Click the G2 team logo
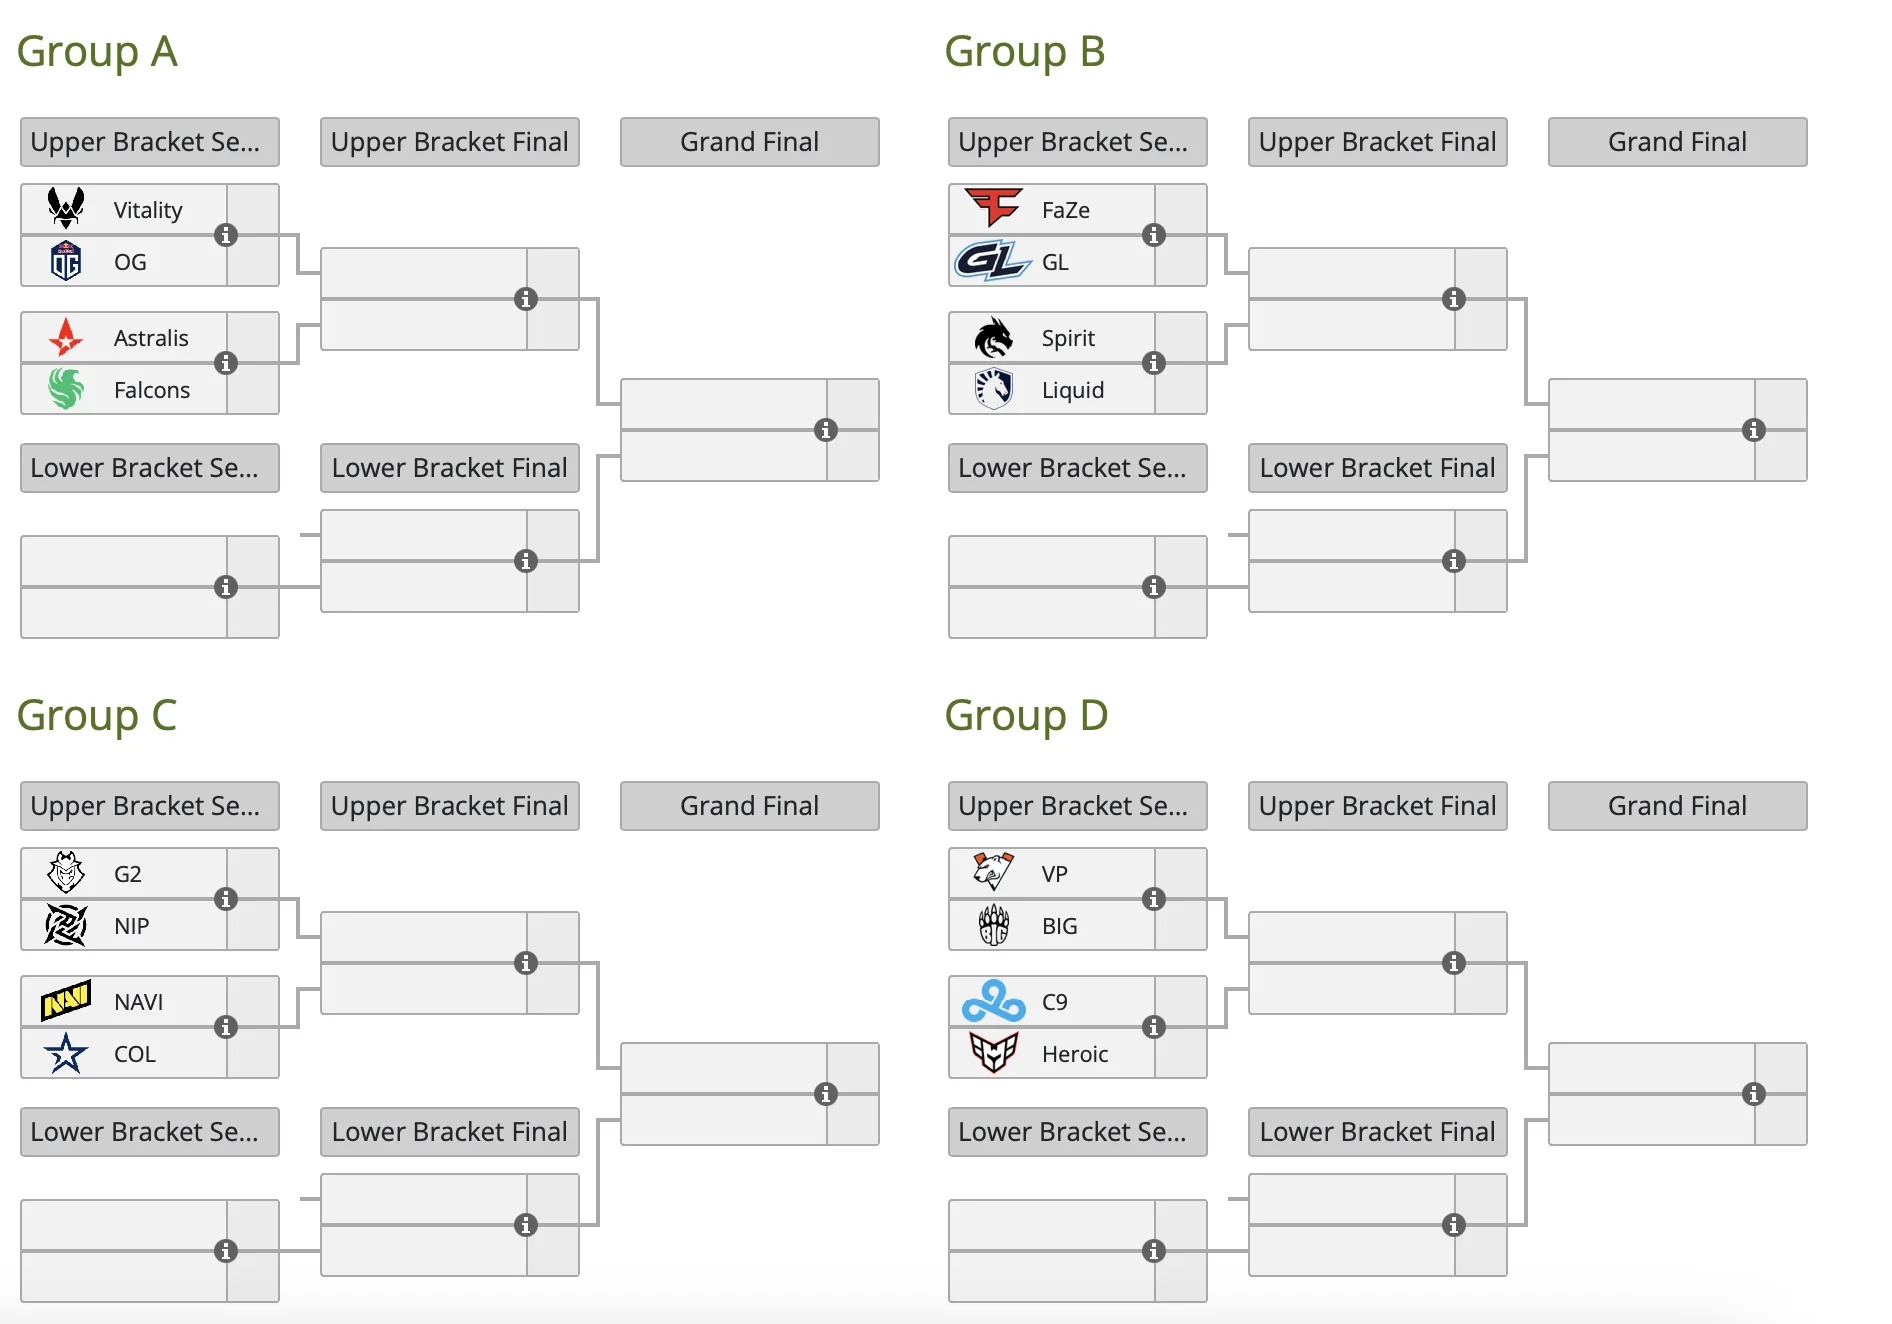This screenshot has height=1324, width=1892. (66, 873)
